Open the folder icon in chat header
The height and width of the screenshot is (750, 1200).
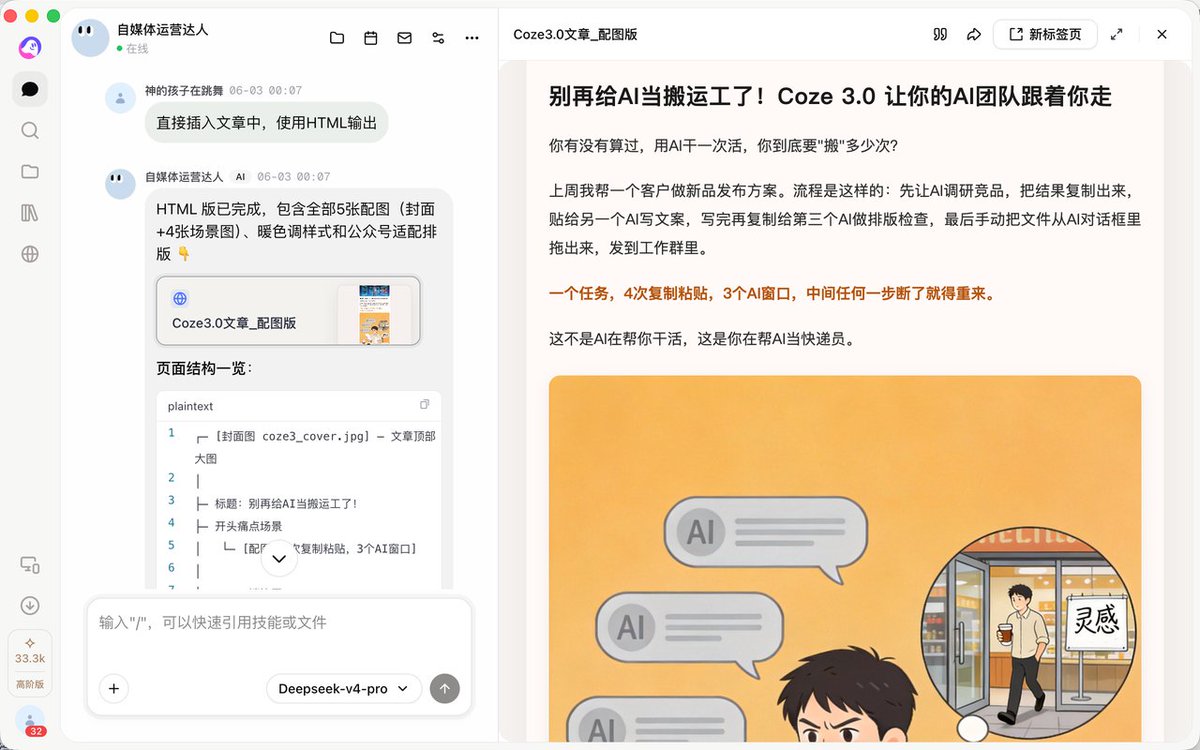[x=337, y=38]
